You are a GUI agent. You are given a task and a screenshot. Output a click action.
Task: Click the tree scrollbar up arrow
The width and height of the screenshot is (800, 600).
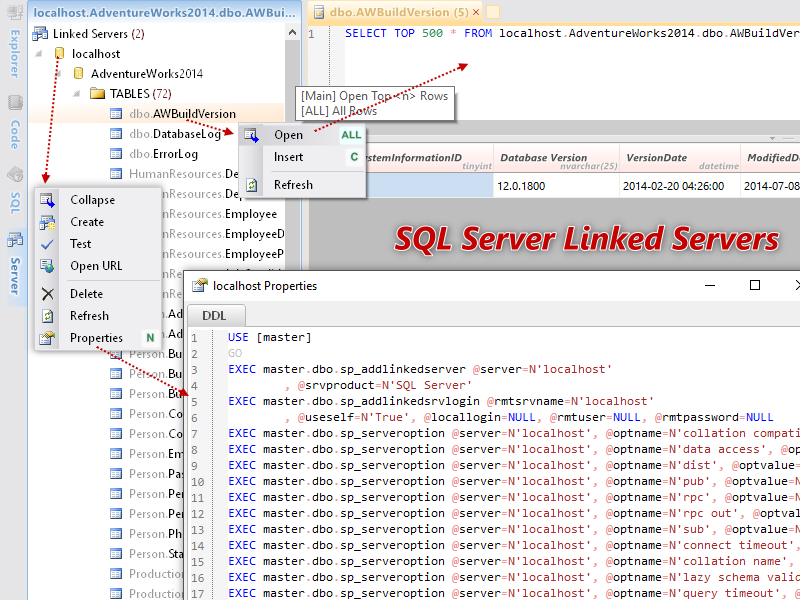tap(292, 33)
